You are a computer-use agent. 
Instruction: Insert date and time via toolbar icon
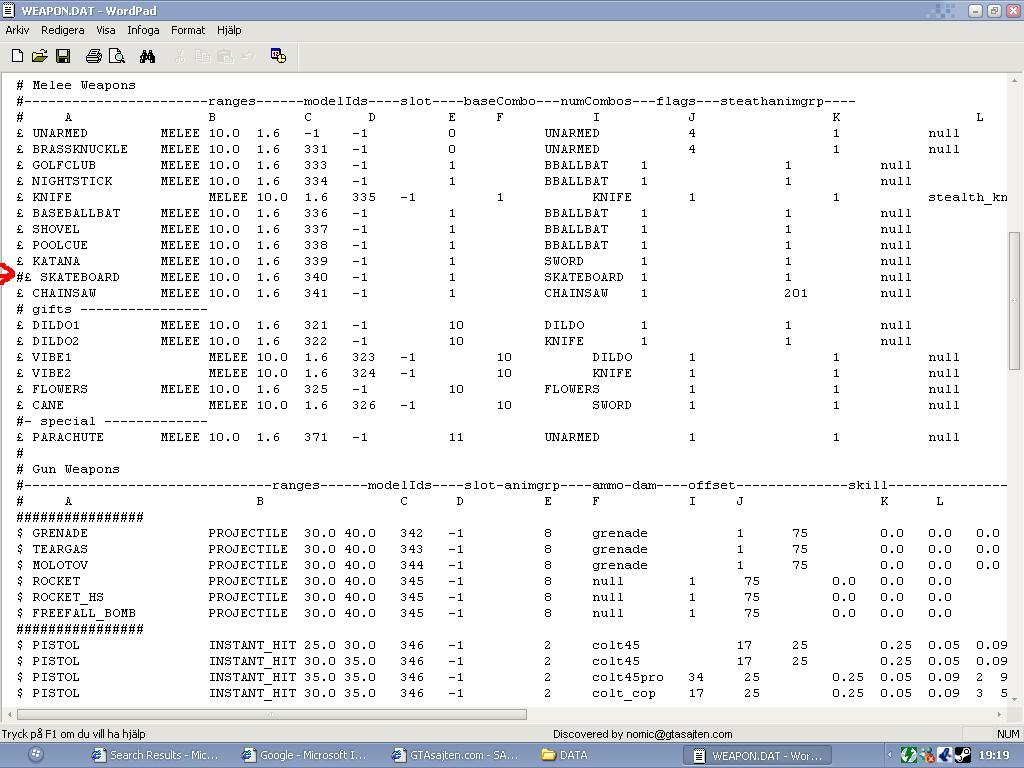278,56
